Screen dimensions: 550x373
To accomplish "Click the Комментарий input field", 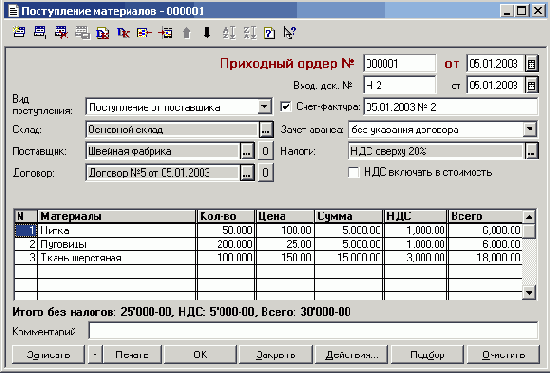I will coord(313,331).
